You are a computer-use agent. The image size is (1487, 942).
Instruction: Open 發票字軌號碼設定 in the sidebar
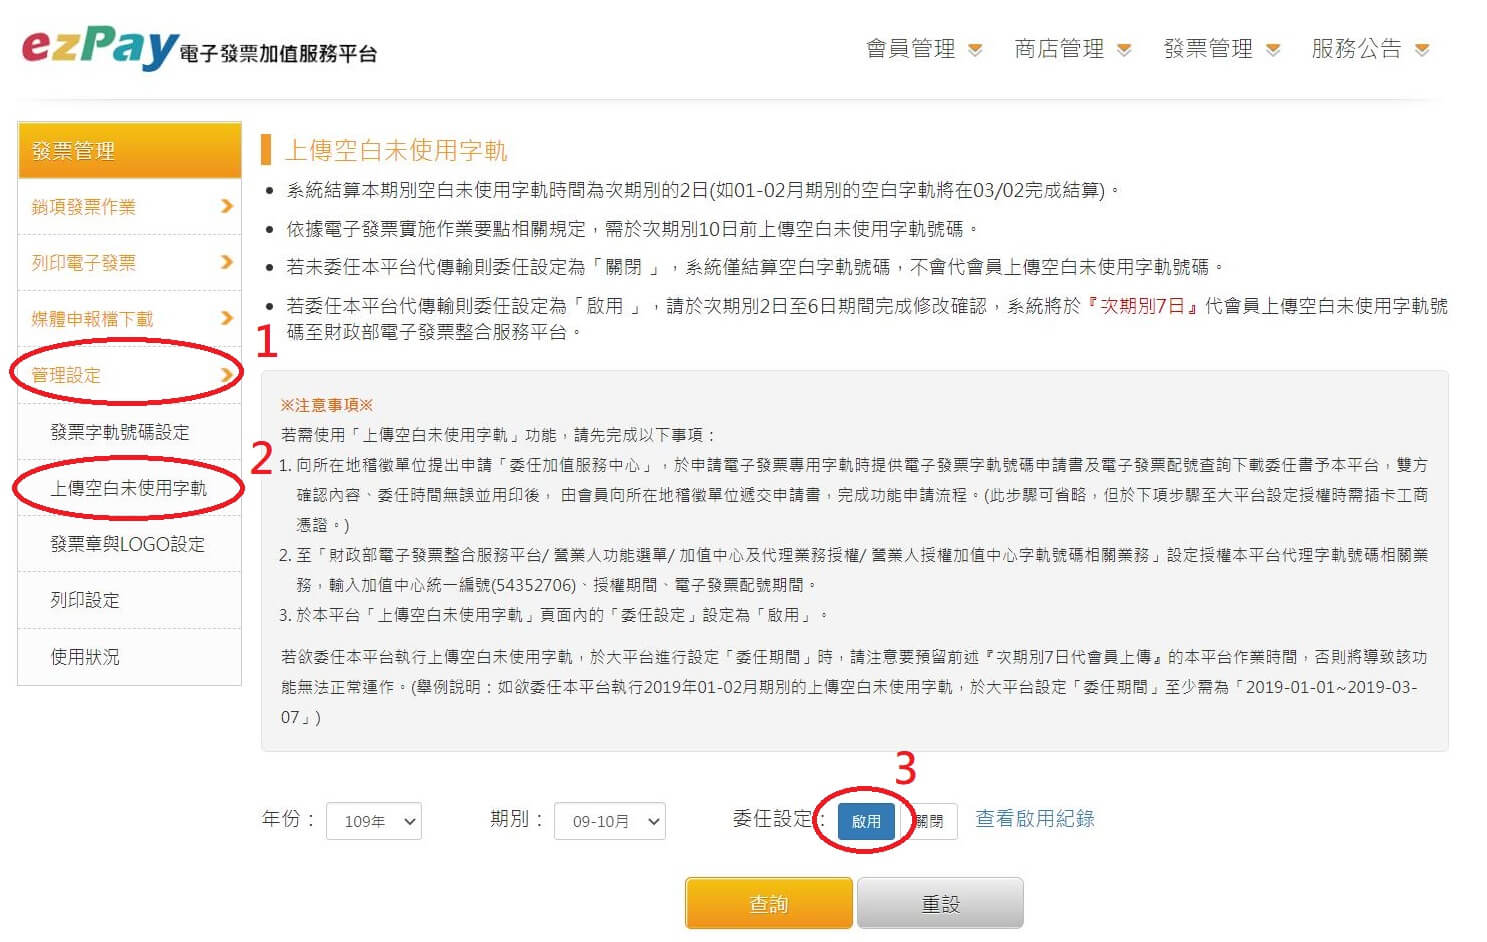point(120,432)
